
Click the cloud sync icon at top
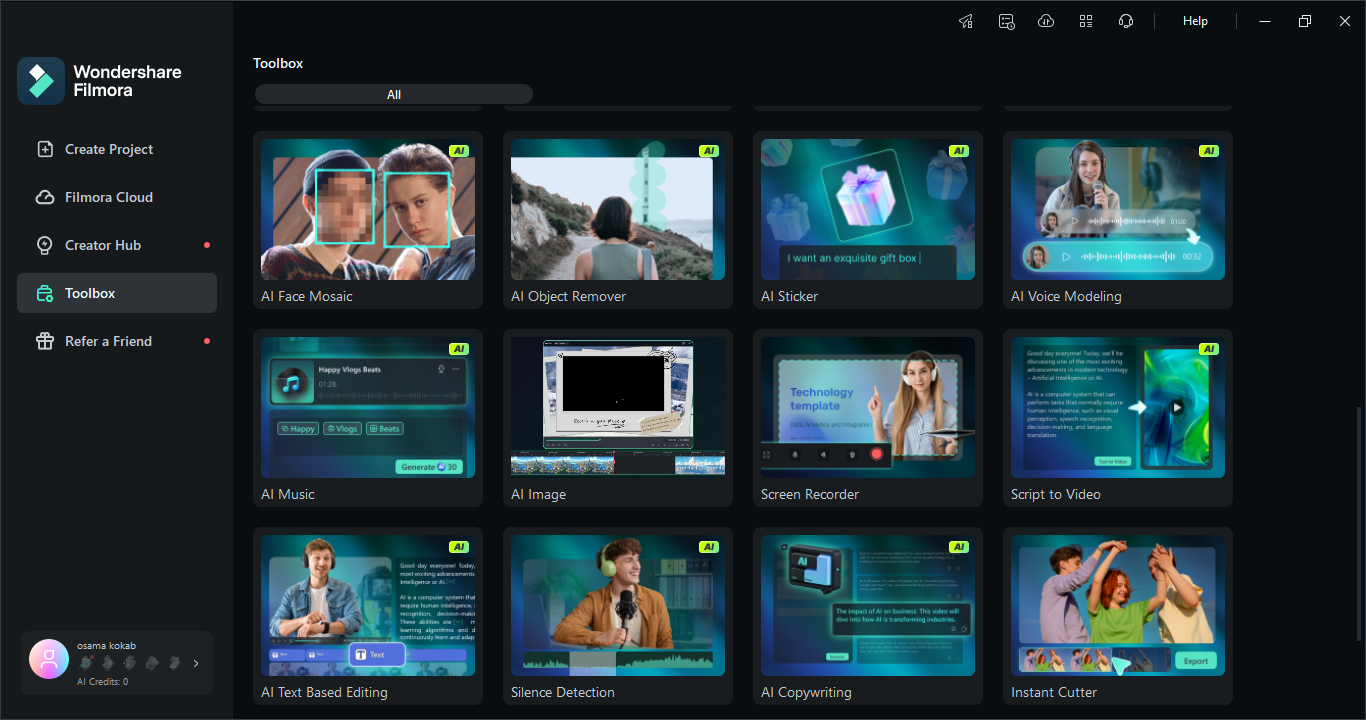coord(1046,21)
